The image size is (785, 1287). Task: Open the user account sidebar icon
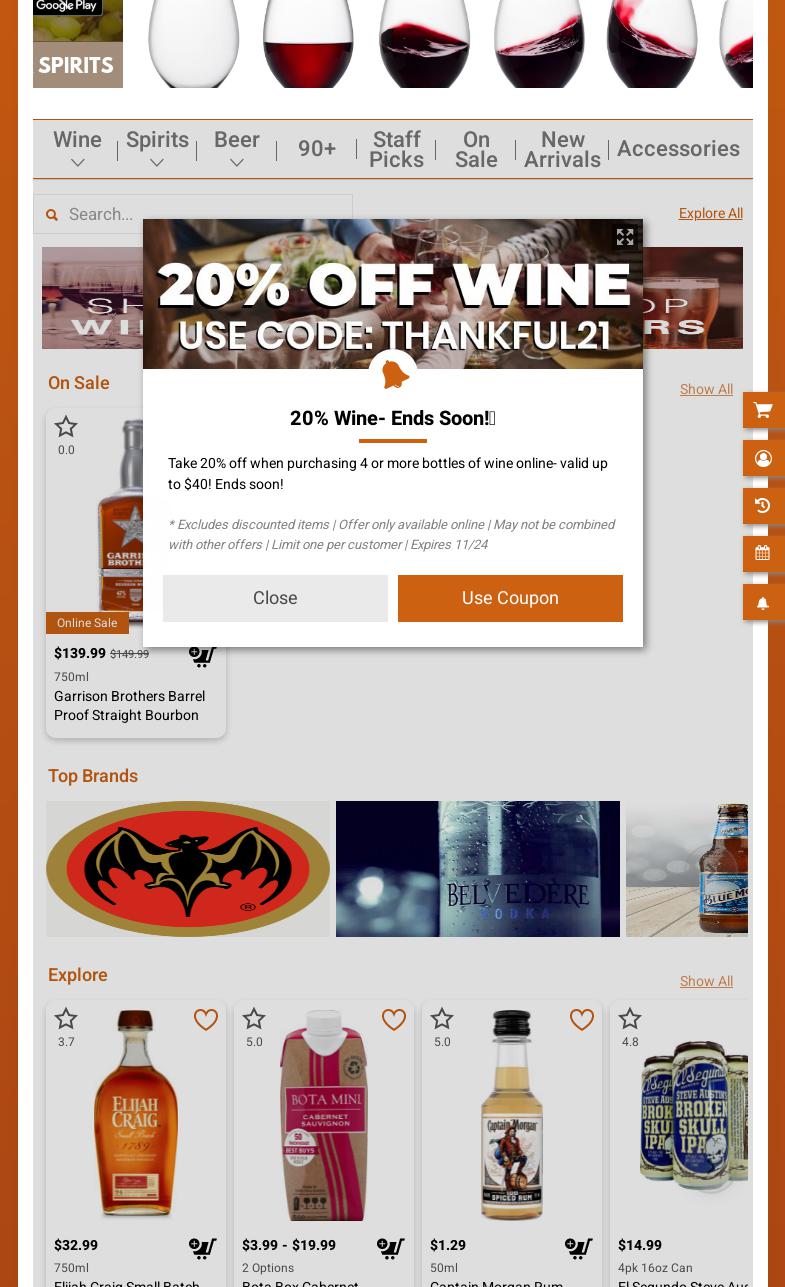[764, 458]
